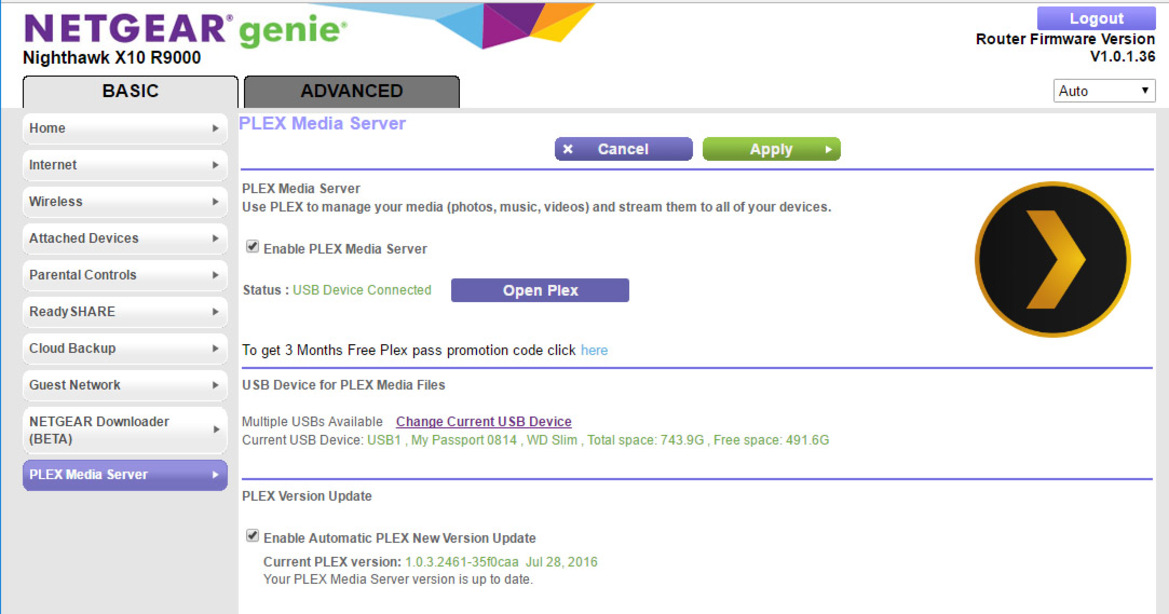Go to Parental Controls
The width and height of the screenshot is (1169, 614).
pyautogui.click(x=125, y=275)
